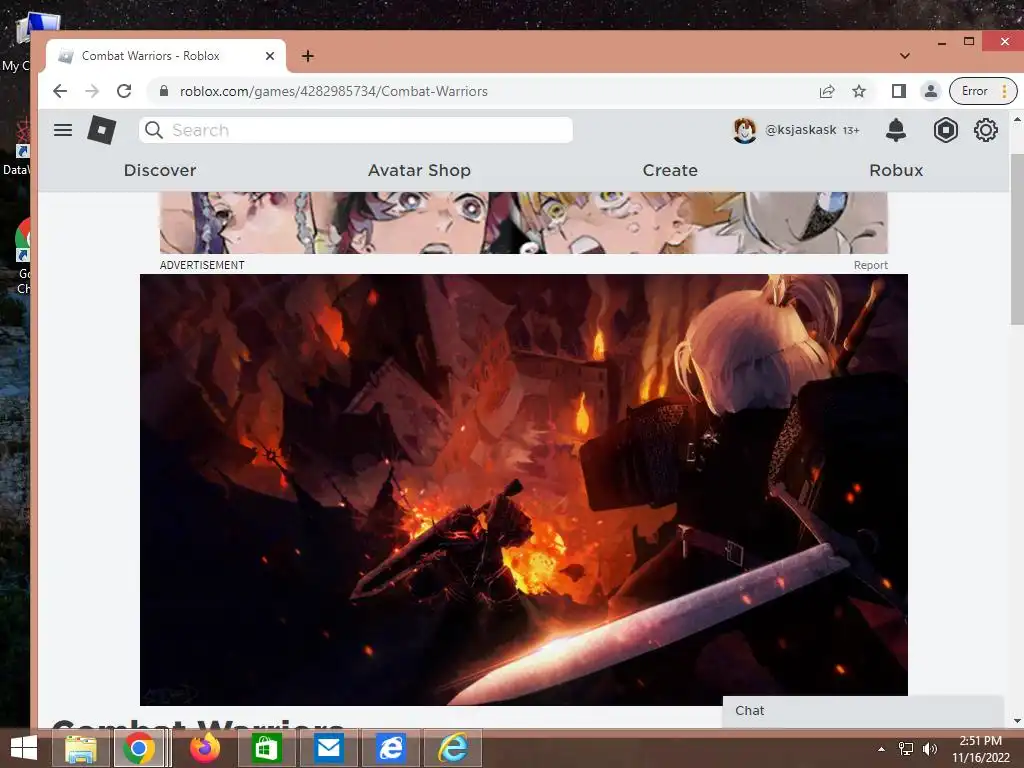Maximize the Chrome window

[969, 41]
